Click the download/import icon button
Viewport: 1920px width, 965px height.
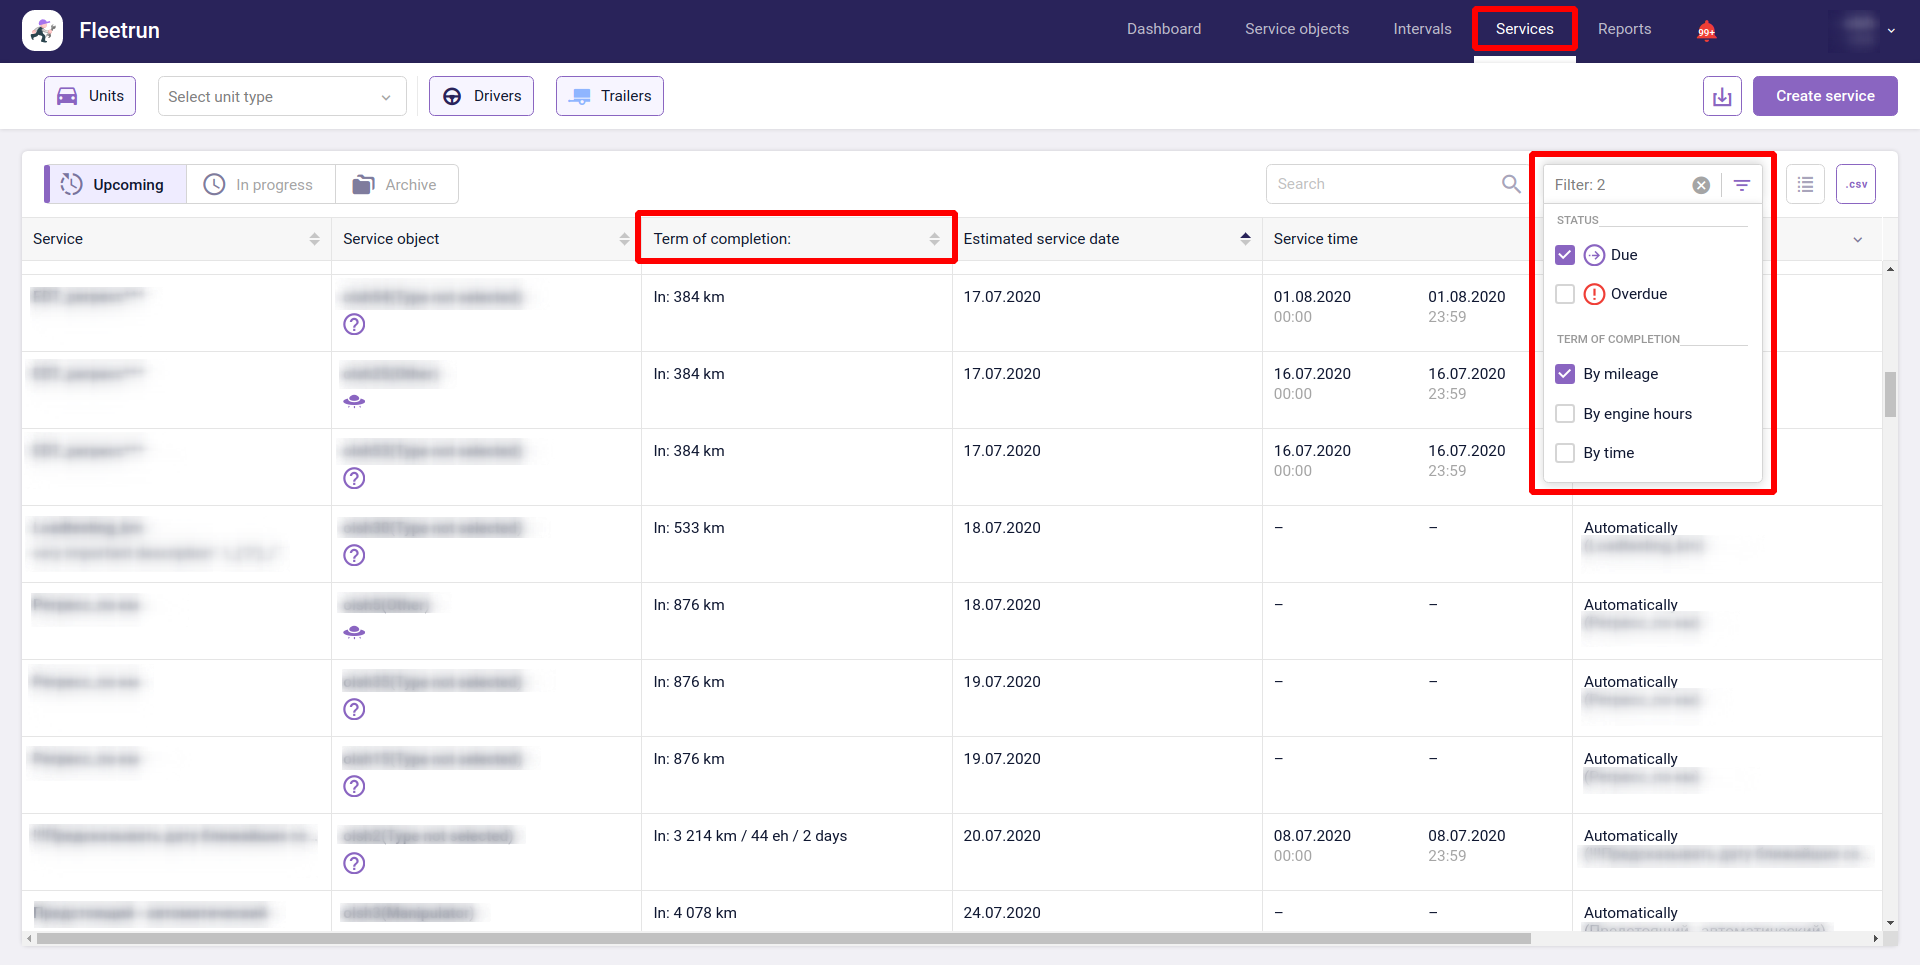(x=1722, y=96)
